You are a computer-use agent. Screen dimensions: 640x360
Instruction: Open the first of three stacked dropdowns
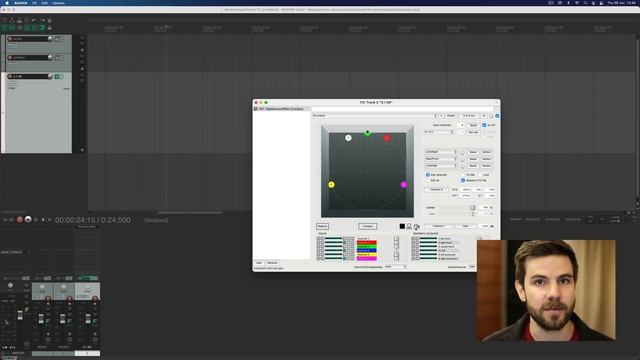(440, 152)
